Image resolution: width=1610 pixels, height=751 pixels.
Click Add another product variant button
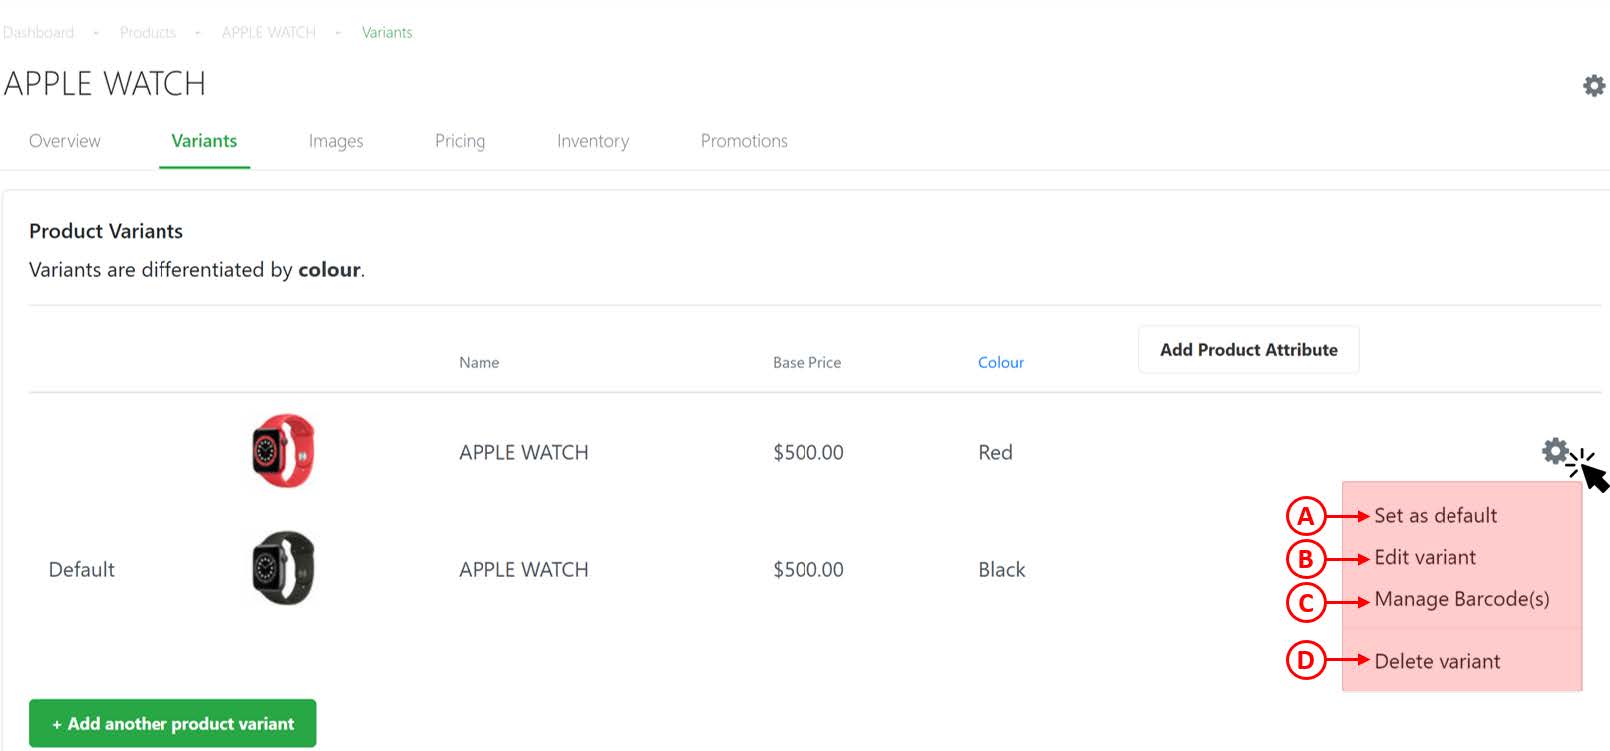173,723
